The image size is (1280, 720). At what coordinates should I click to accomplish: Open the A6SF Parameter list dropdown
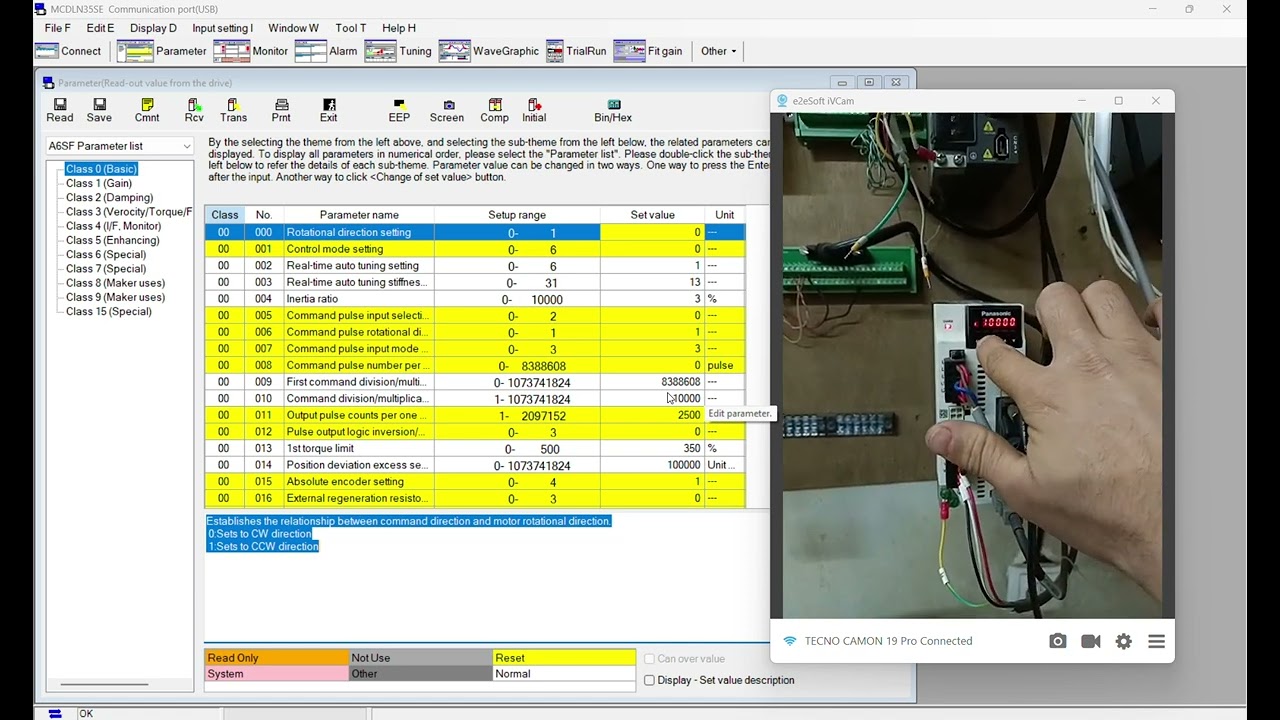click(119, 146)
